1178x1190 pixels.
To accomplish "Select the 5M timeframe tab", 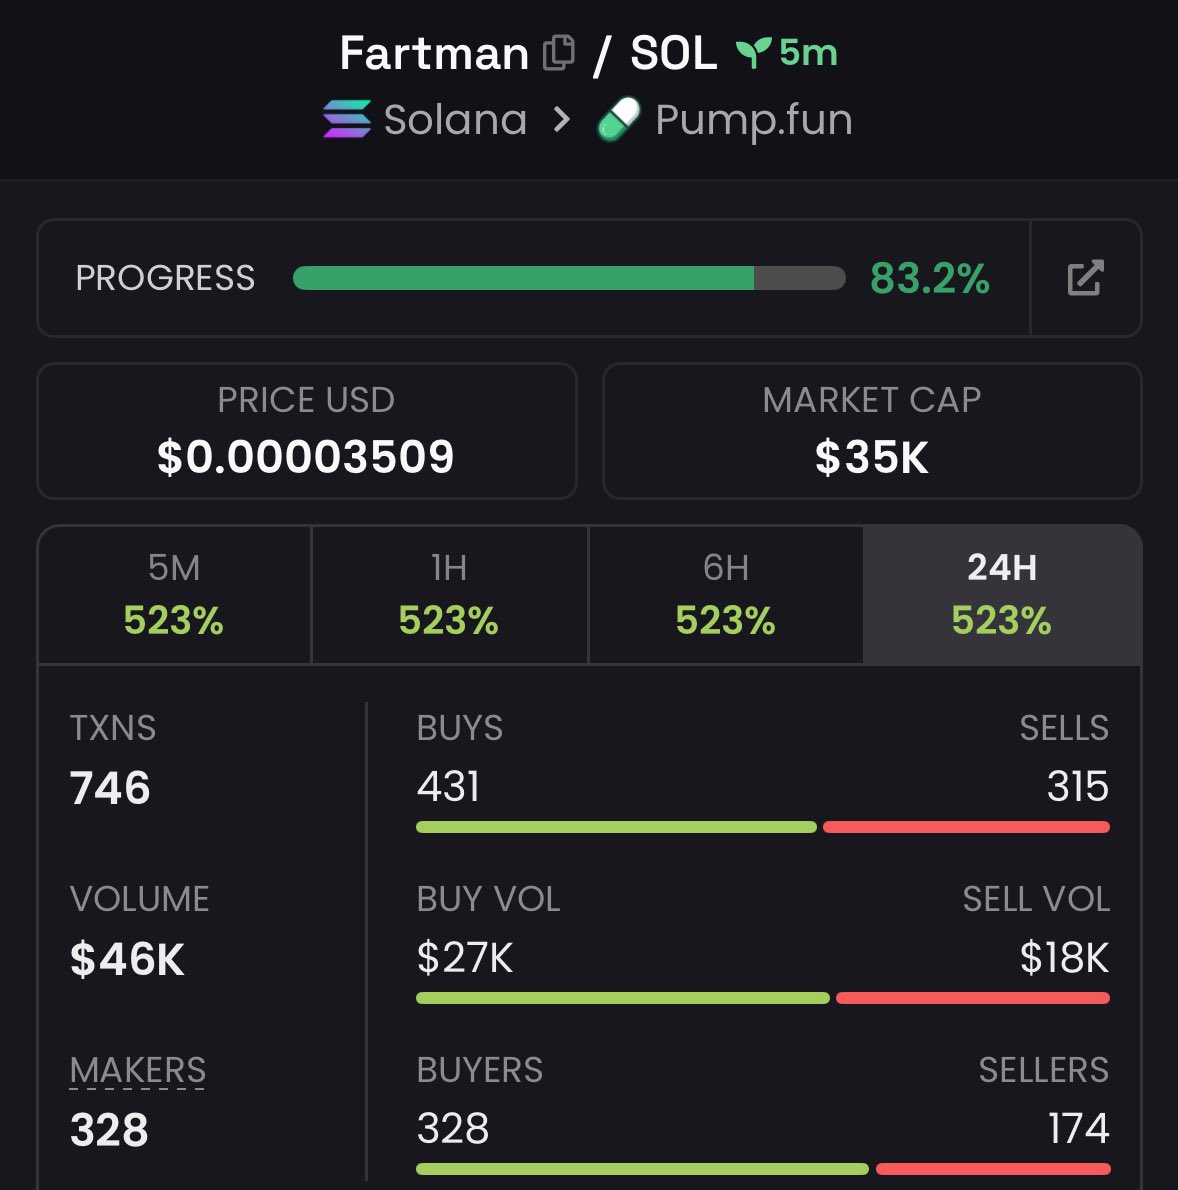I will click(x=174, y=595).
